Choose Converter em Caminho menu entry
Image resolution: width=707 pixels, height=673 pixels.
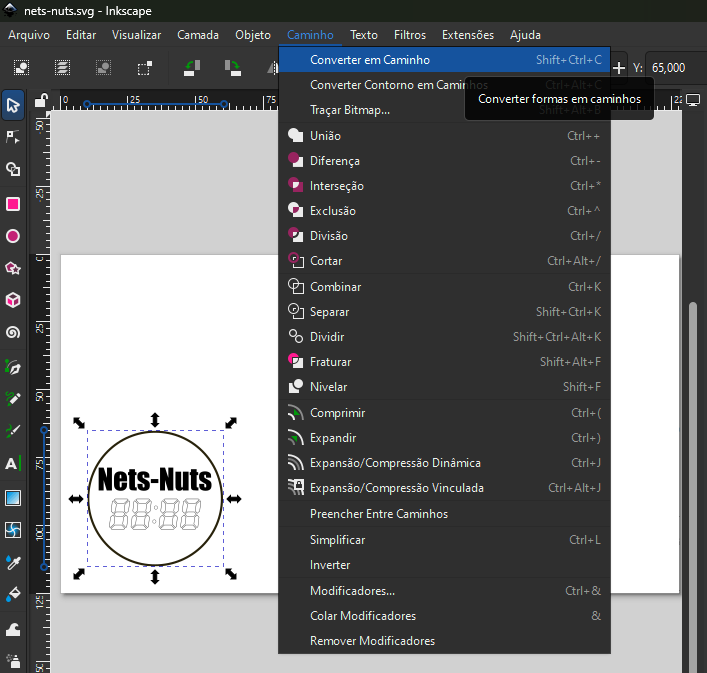tap(369, 60)
